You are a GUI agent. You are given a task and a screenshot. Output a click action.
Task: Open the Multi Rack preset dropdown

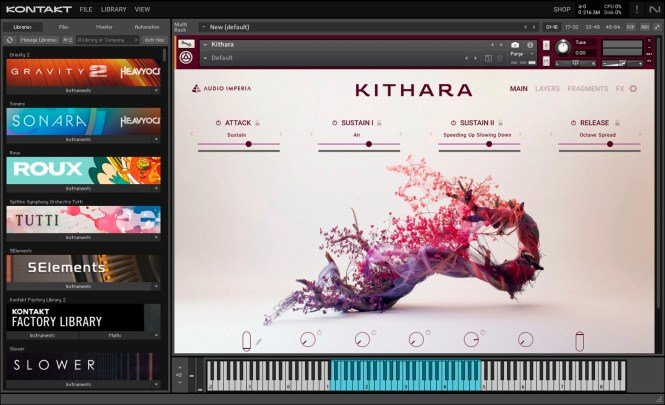point(204,27)
